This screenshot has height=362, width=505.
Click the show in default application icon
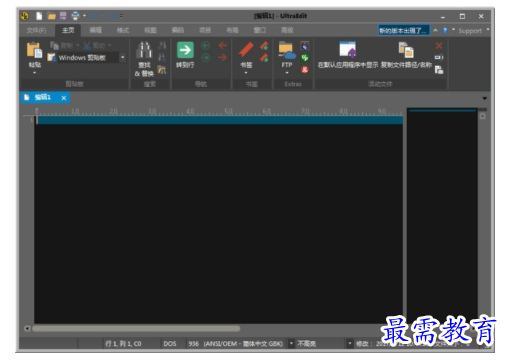[x=348, y=50]
